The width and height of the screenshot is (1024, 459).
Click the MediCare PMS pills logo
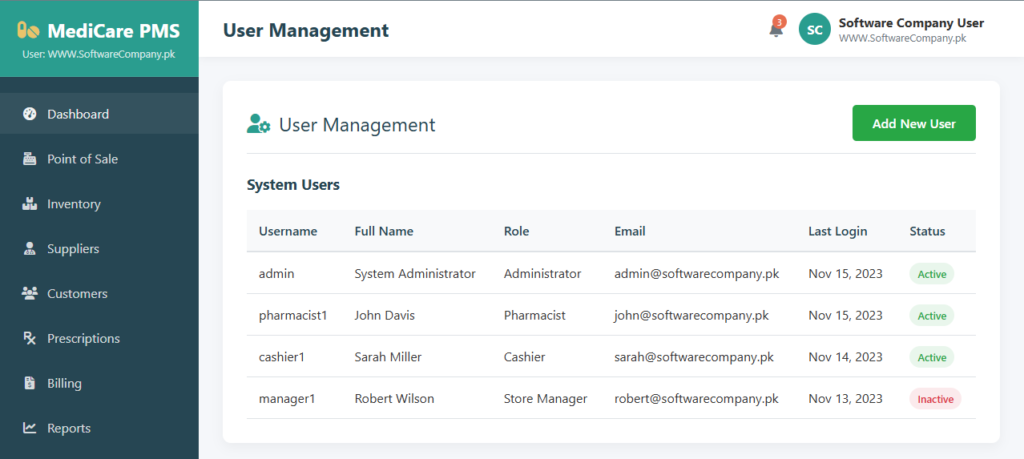pyautogui.click(x=29, y=30)
